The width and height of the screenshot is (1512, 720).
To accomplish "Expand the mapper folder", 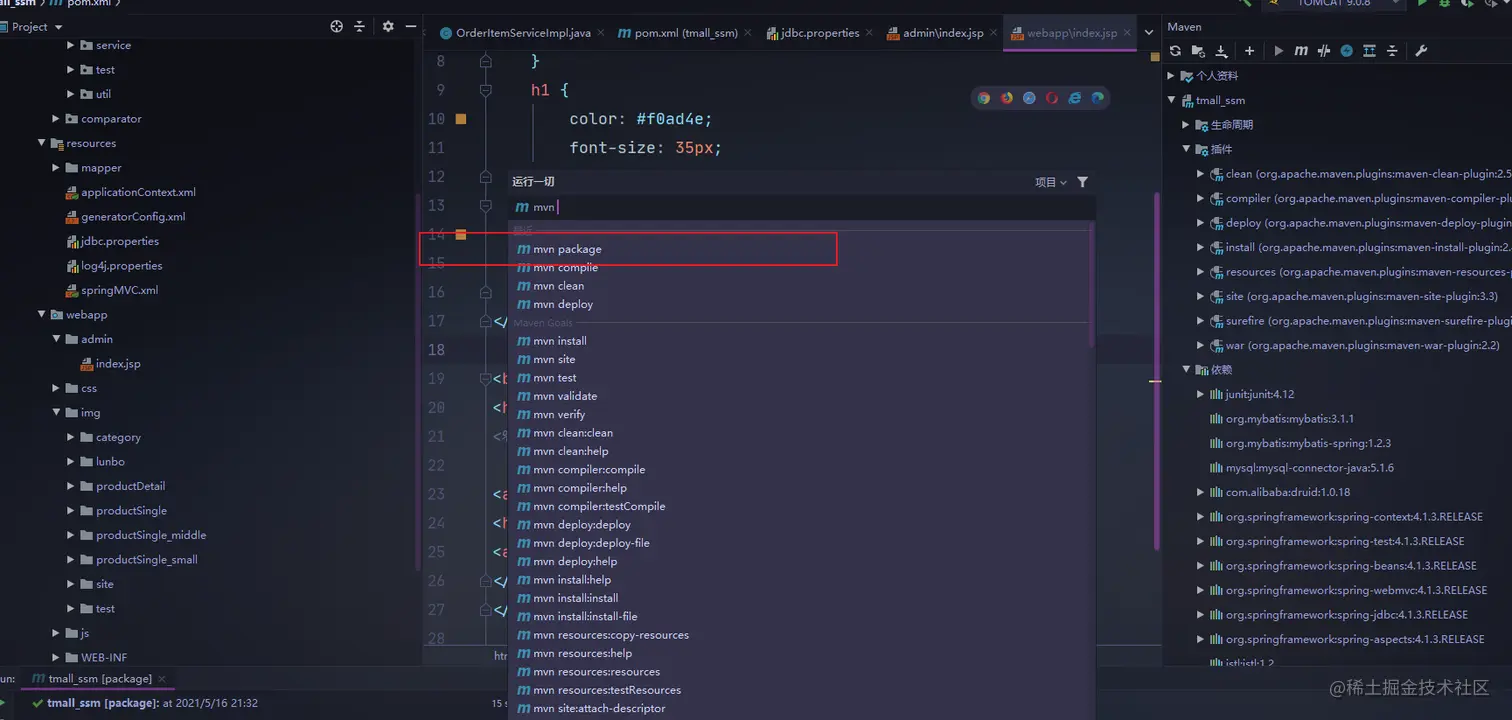I will (x=57, y=168).
